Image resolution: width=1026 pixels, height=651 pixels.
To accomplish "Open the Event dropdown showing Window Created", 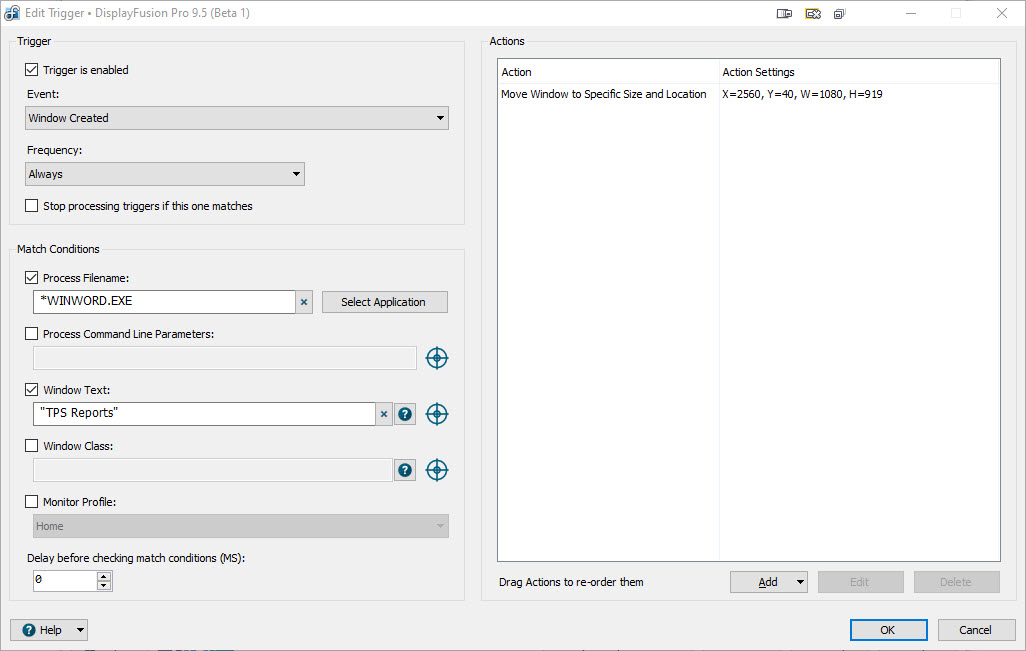I will (x=237, y=118).
